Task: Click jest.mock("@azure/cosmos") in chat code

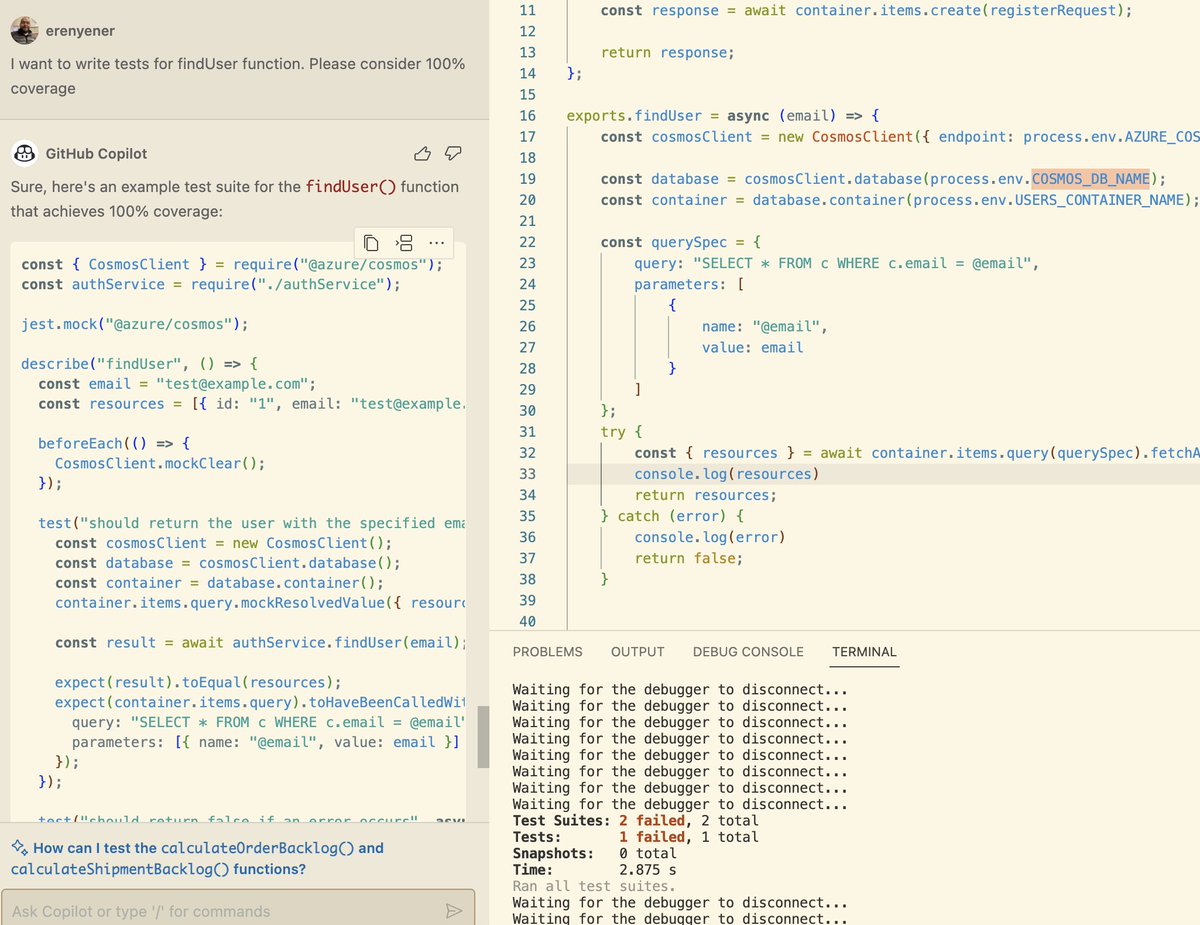Action: (134, 324)
